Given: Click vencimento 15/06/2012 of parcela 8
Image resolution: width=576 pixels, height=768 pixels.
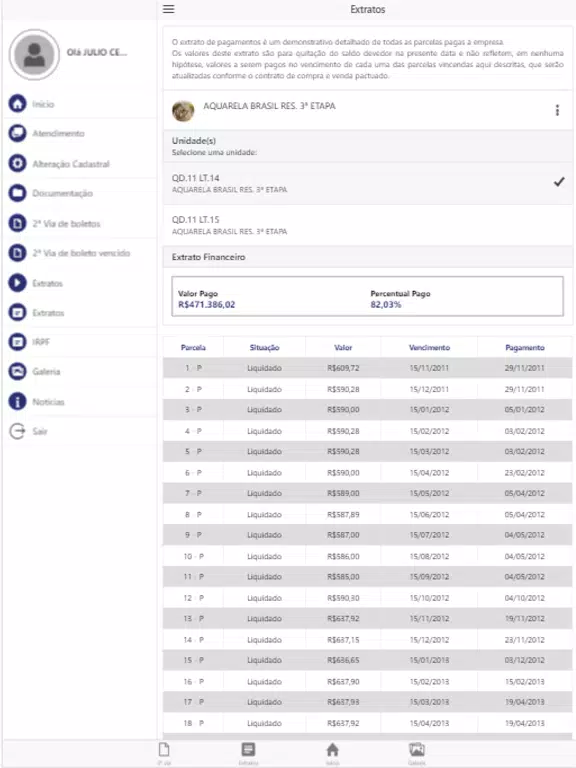Looking at the screenshot, I should pyautogui.click(x=429, y=514).
